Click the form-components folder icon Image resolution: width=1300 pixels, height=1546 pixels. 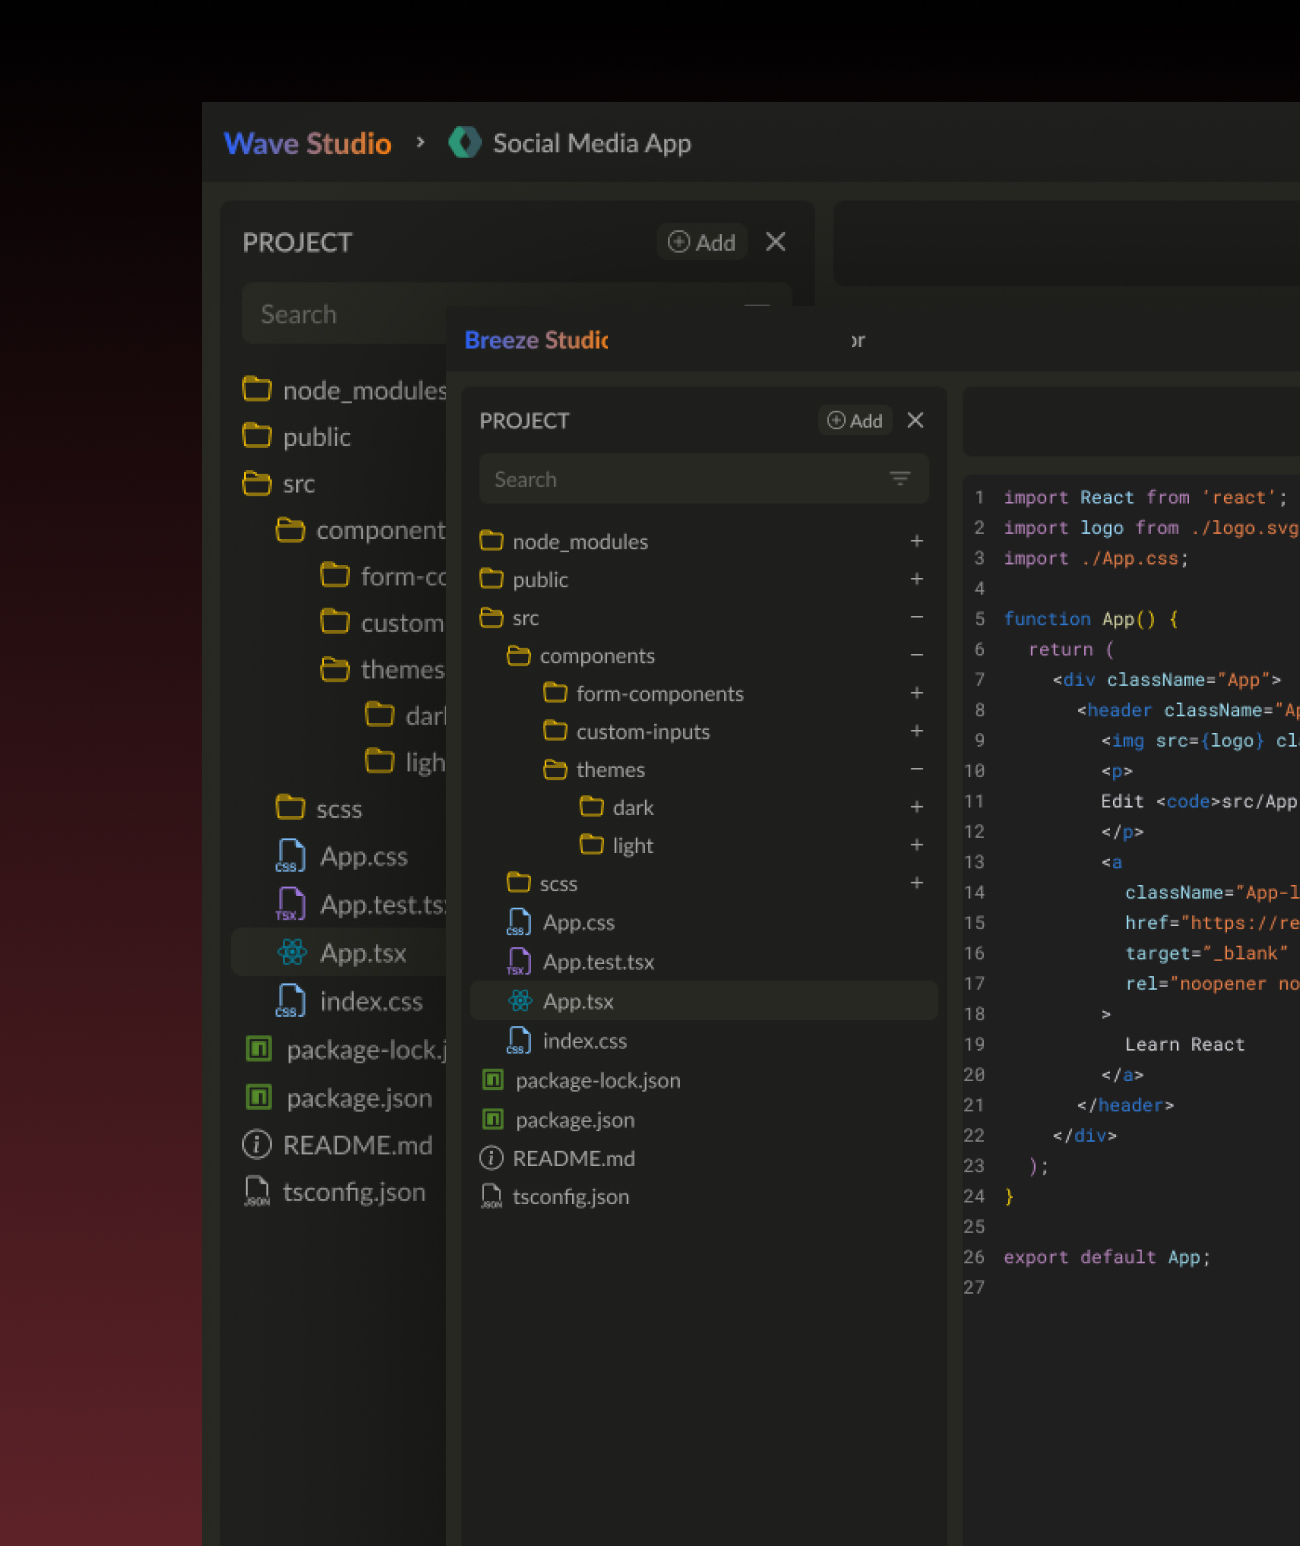[x=555, y=693]
